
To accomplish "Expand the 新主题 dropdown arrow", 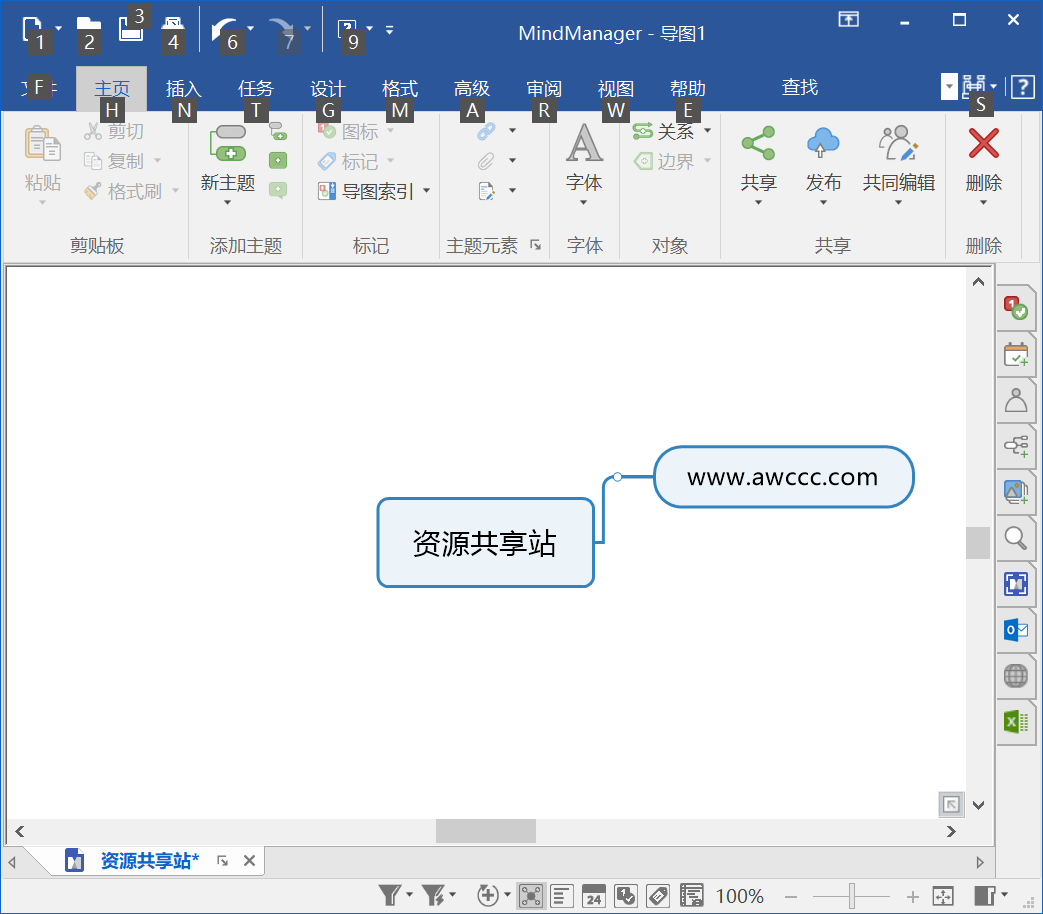I will (227, 202).
